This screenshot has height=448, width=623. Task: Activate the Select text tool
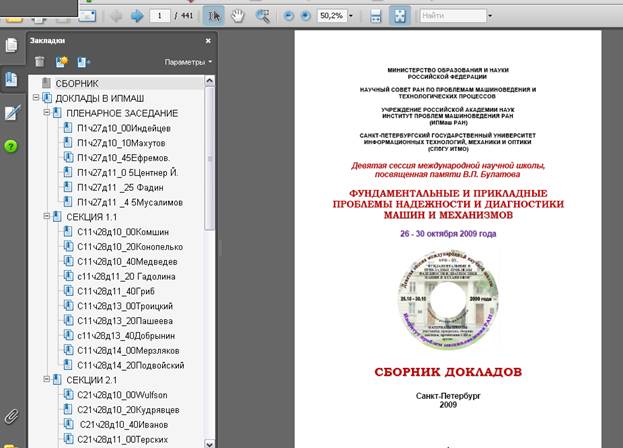point(214,16)
